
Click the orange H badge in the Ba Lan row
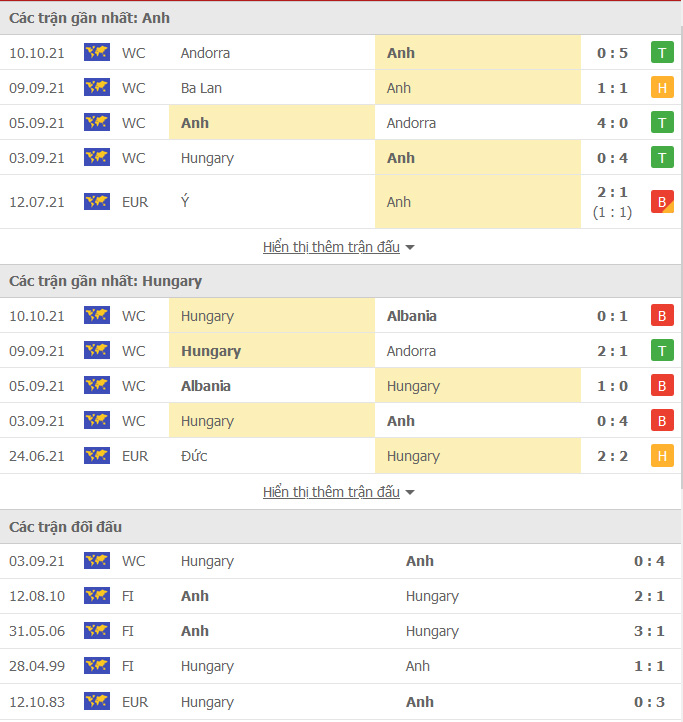click(661, 88)
